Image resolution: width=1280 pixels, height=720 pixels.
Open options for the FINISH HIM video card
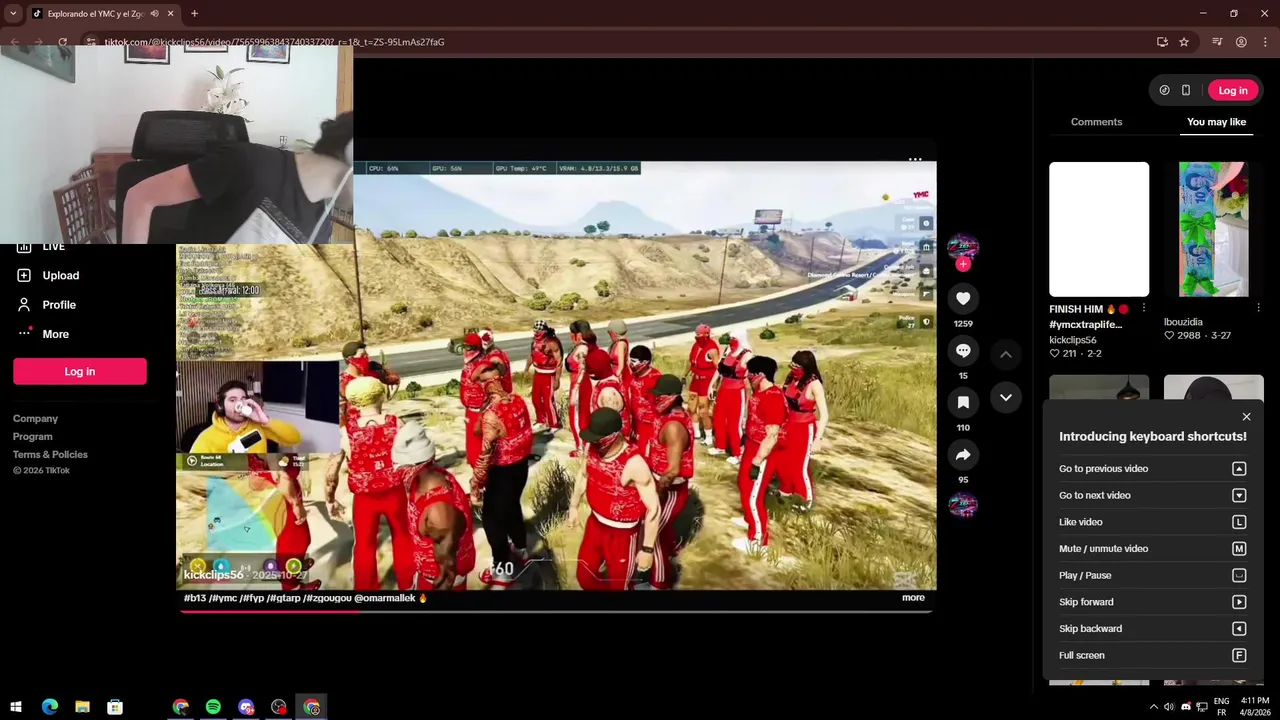1144,309
